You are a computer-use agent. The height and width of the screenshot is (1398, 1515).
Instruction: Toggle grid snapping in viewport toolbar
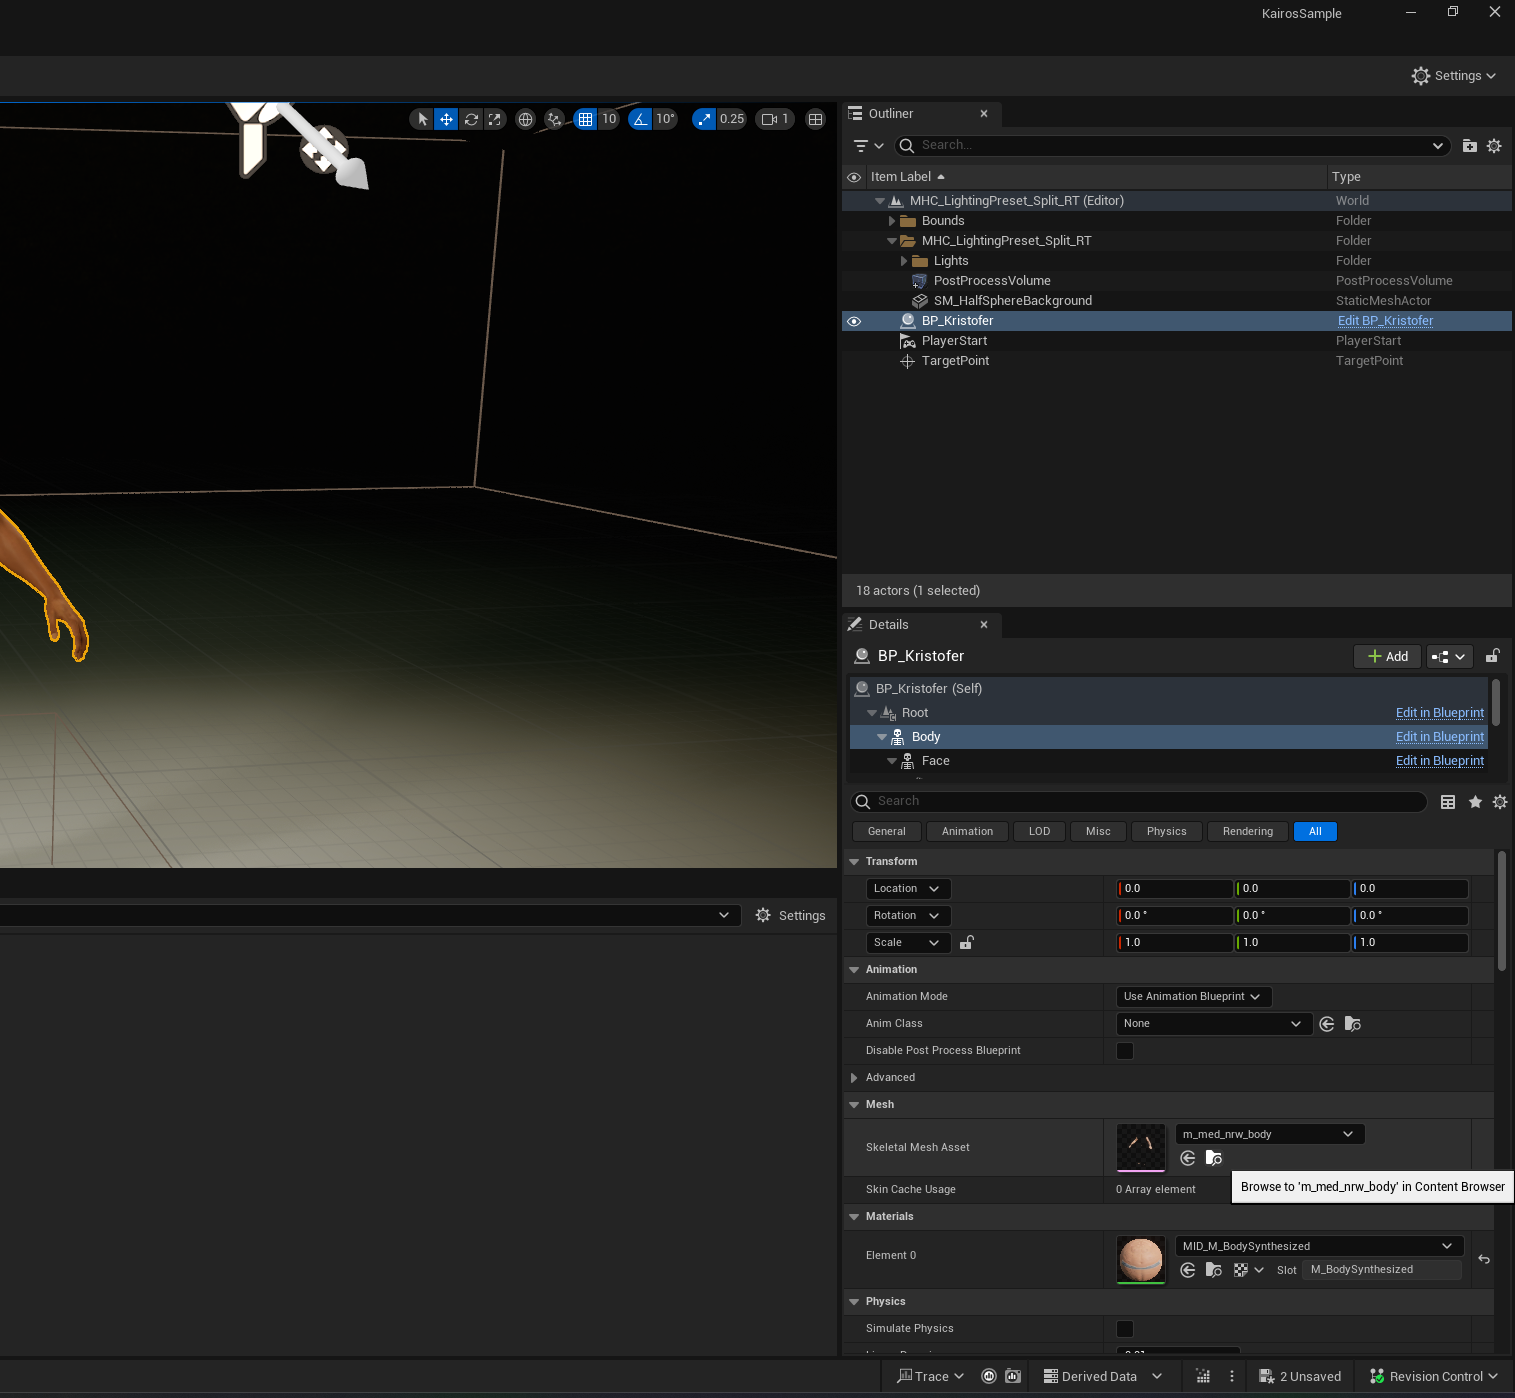pyautogui.click(x=586, y=119)
